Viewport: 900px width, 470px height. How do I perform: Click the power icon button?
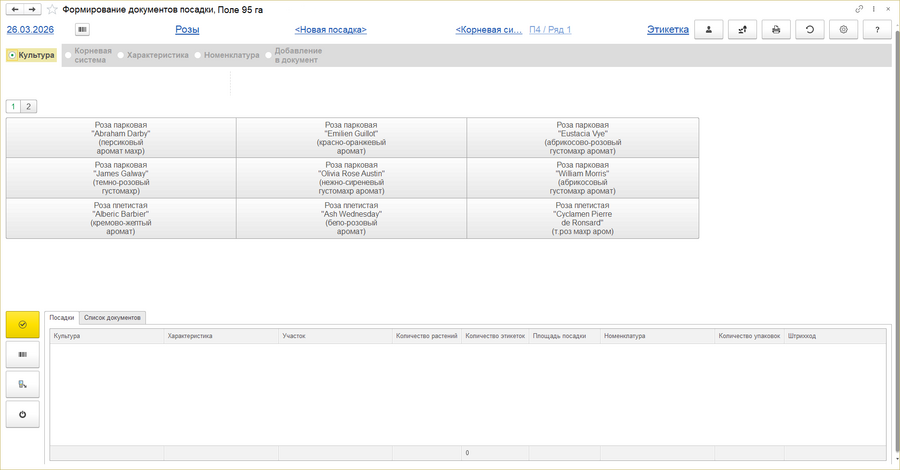pos(22,414)
